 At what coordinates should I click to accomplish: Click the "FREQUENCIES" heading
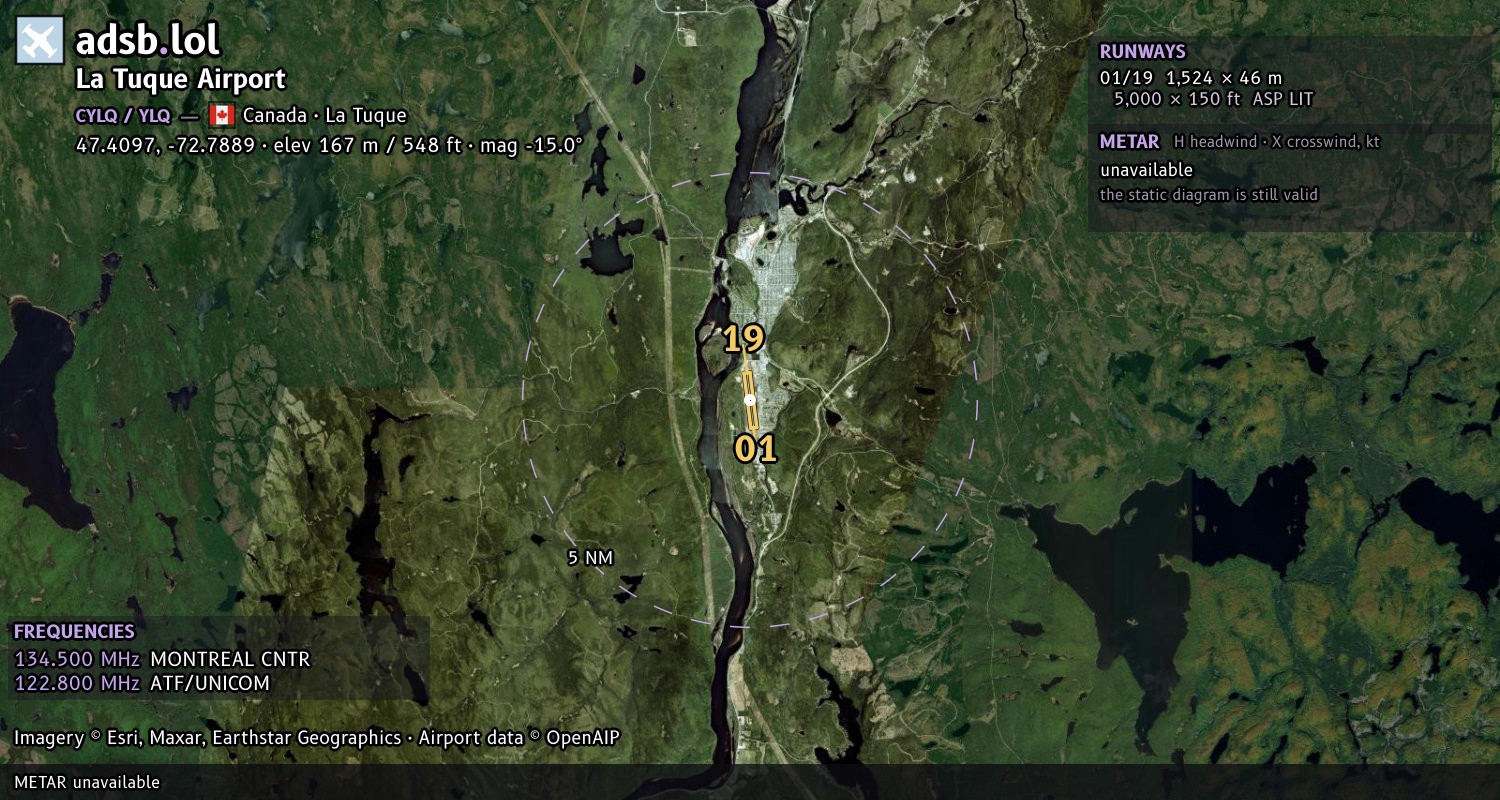click(x=74, y=632)
